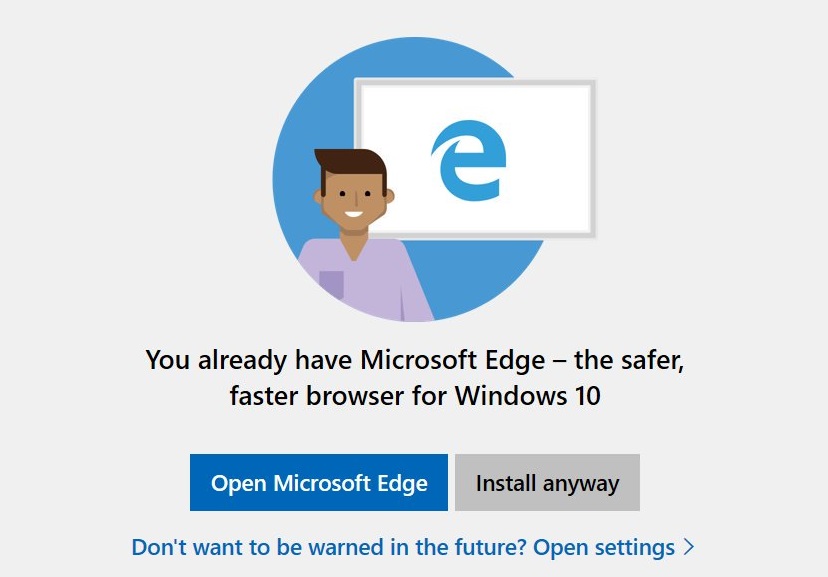Image resolution: width=828 pixels, height=577 pixels.
Task: Click the man's dark brown hair
Action: coord(351,163)
